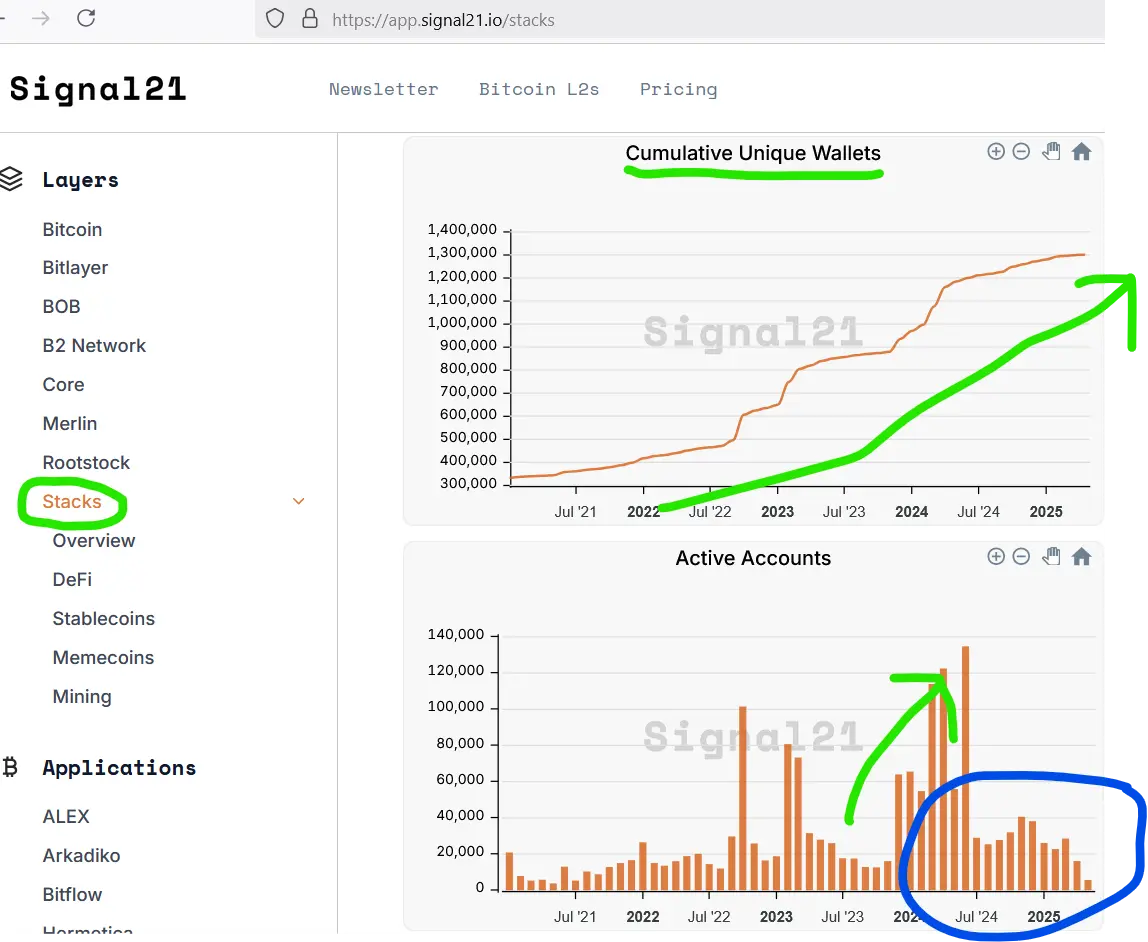Open the Merlin layer page
The image size is (1148, 942).
[70, 424]
